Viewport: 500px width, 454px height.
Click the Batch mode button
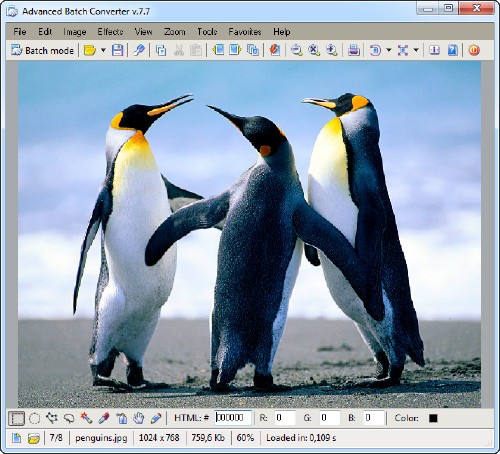(42, 50)
